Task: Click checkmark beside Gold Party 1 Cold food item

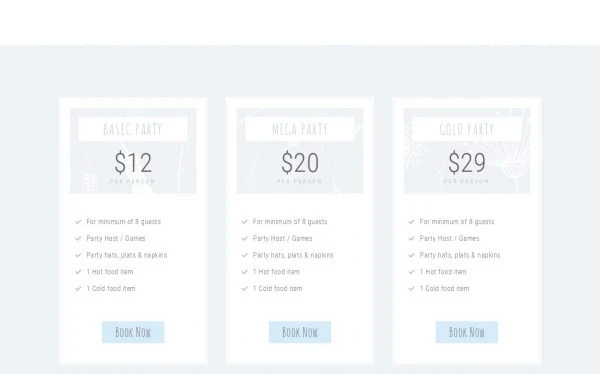Action: pyautogui.click(x=411, y=289)
